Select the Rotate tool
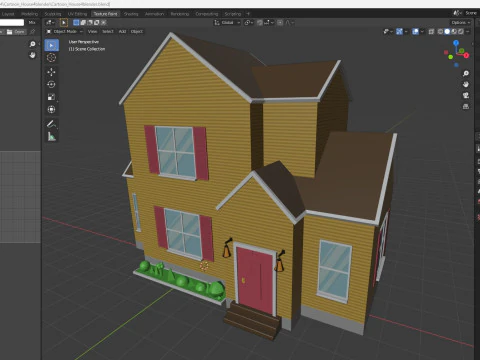Viewport: 480px width, 360px height. pyautogui.click(x=51, y=84)
